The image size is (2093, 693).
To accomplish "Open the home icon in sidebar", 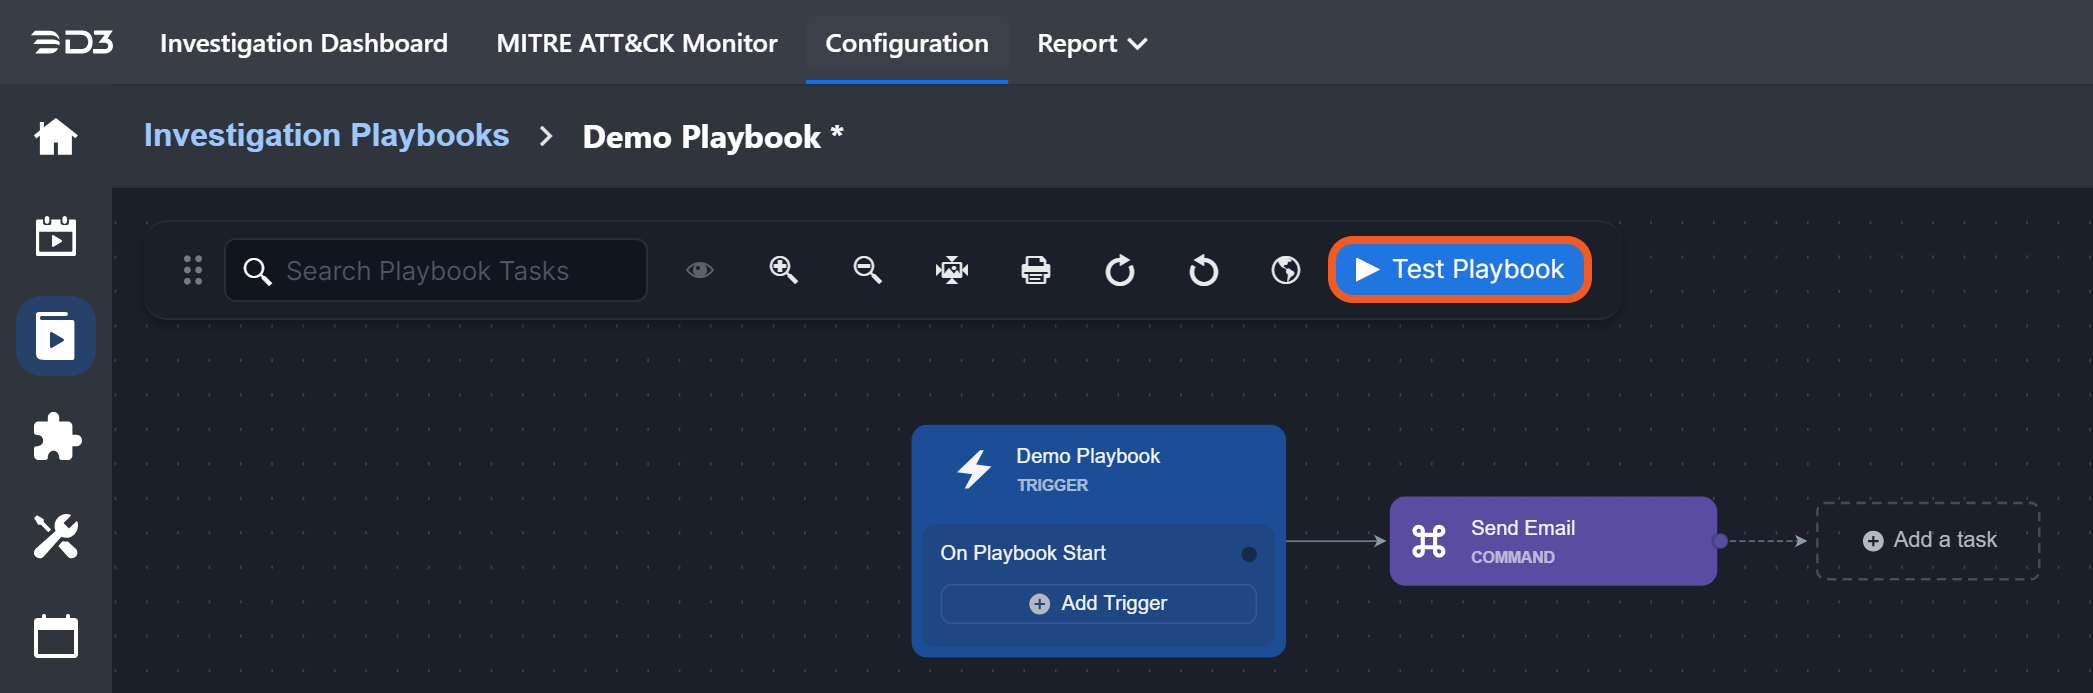I will (x=56, y=137).
